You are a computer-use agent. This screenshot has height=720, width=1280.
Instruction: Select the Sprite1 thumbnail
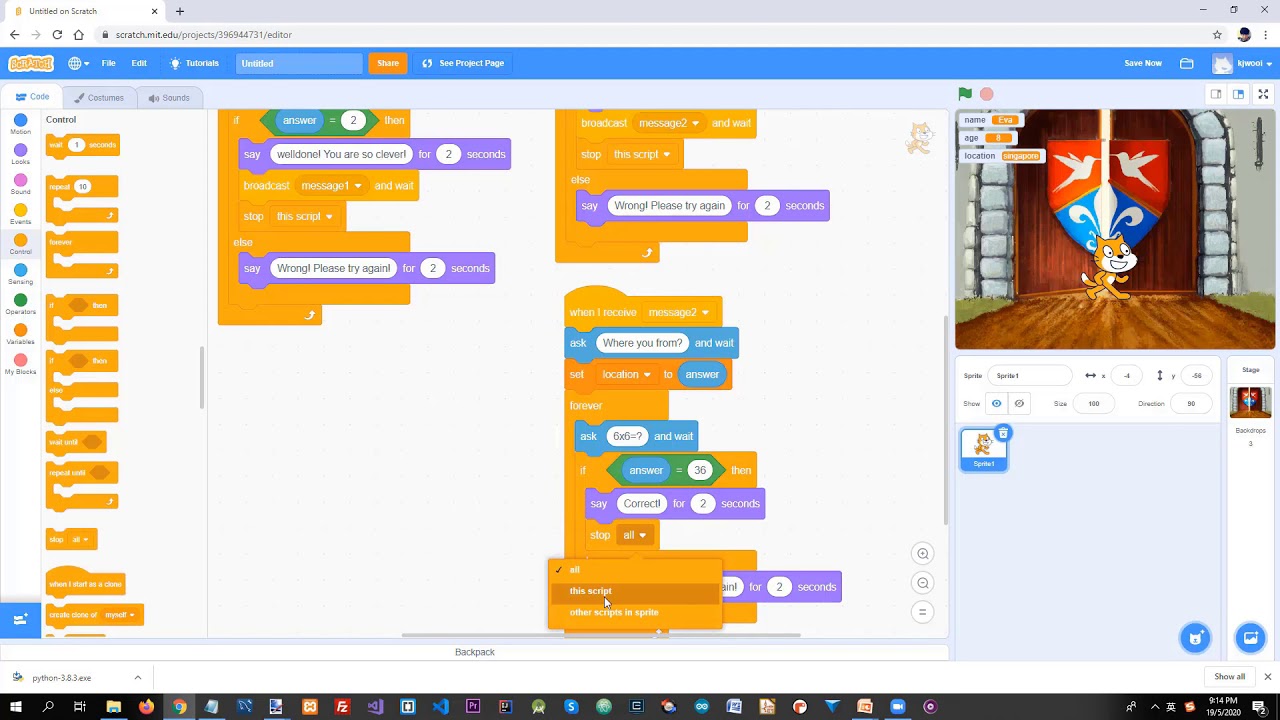(x=984, y=449)
